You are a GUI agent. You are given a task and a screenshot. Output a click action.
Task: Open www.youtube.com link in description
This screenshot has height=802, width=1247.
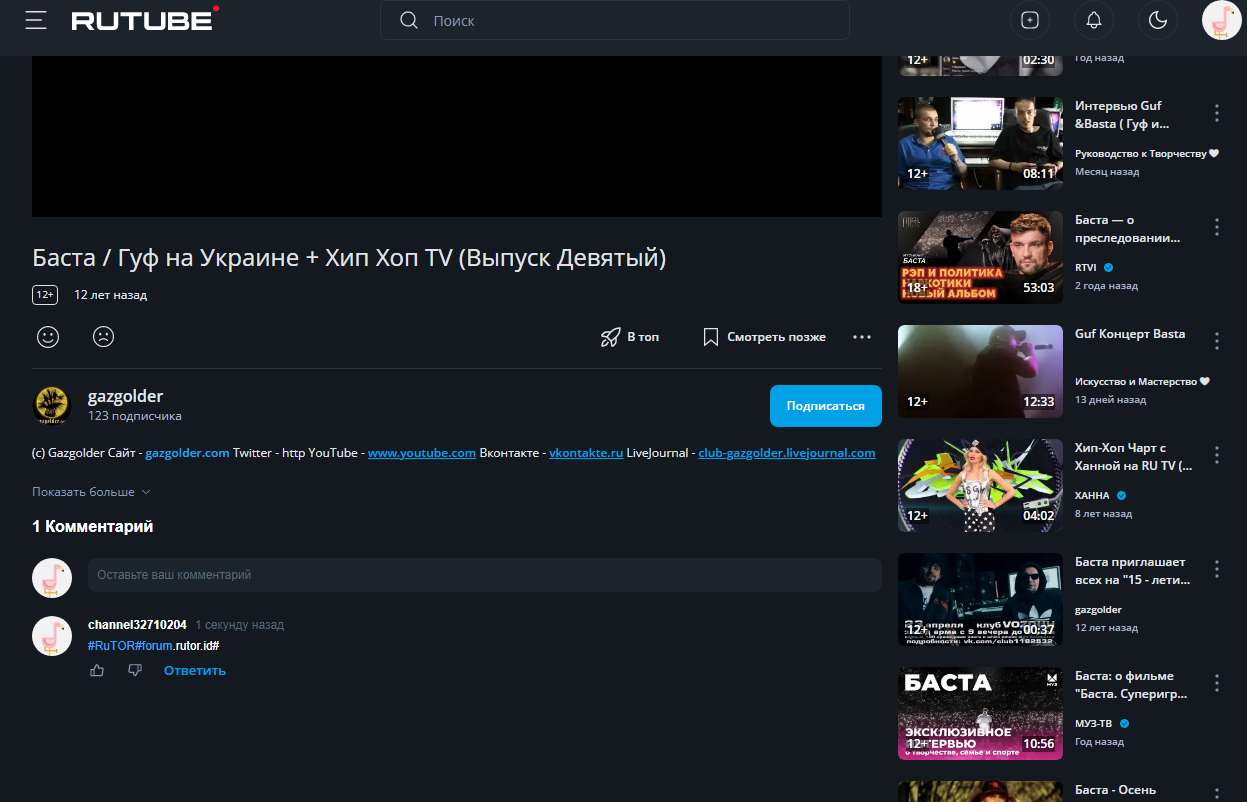pos(421,453)
